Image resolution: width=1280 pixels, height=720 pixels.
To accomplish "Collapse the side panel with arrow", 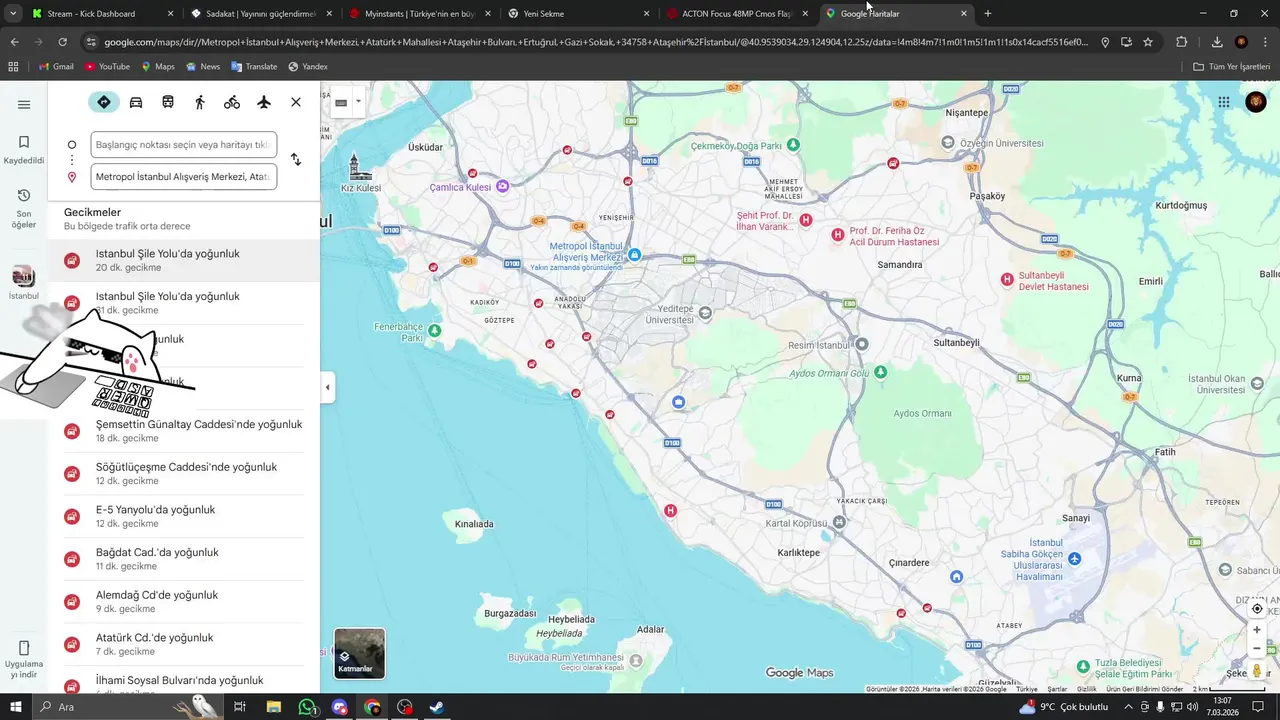I will click(327, 387).
